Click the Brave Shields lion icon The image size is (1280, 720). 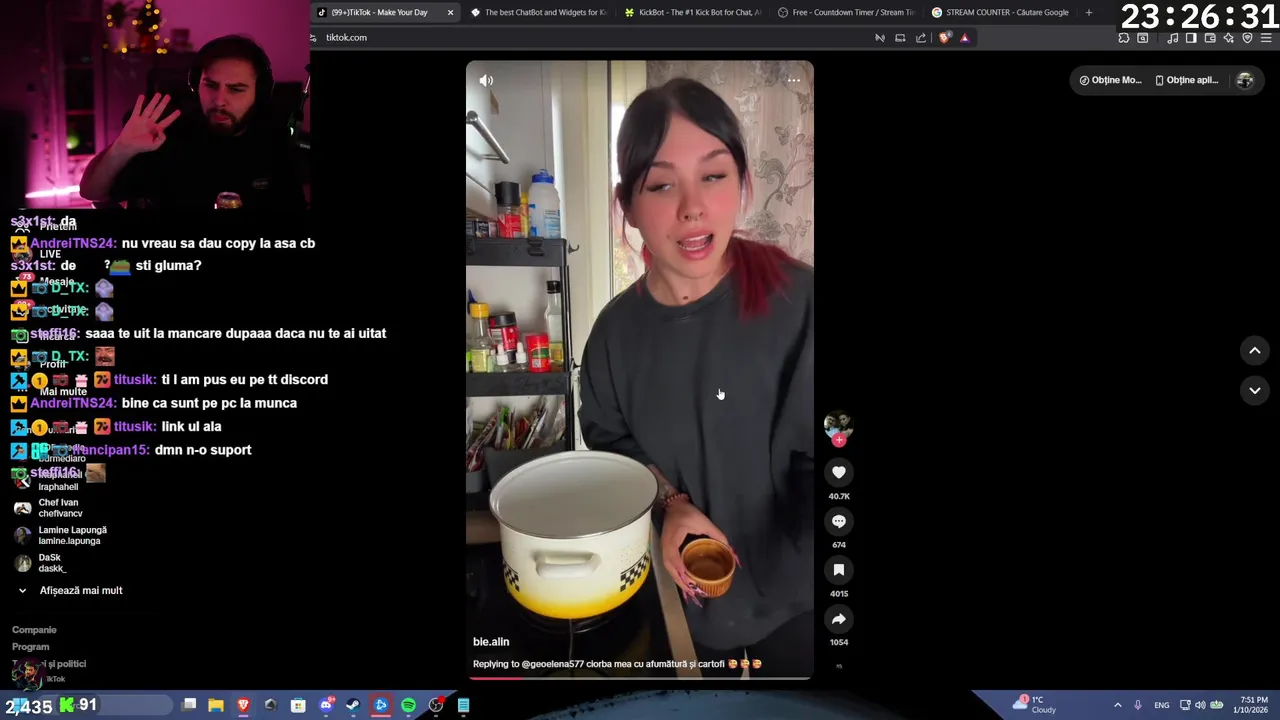(944, 38)
